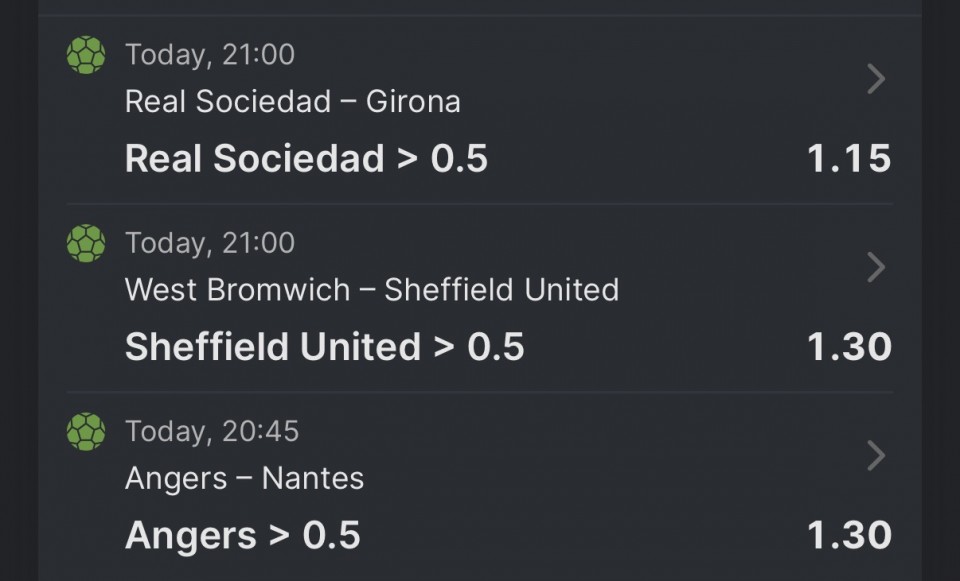Click the soccer ball icon beside Real Sociedad – Girona
Image resolution: width=960 pixels, height=581 pixels.
[86, 54]
